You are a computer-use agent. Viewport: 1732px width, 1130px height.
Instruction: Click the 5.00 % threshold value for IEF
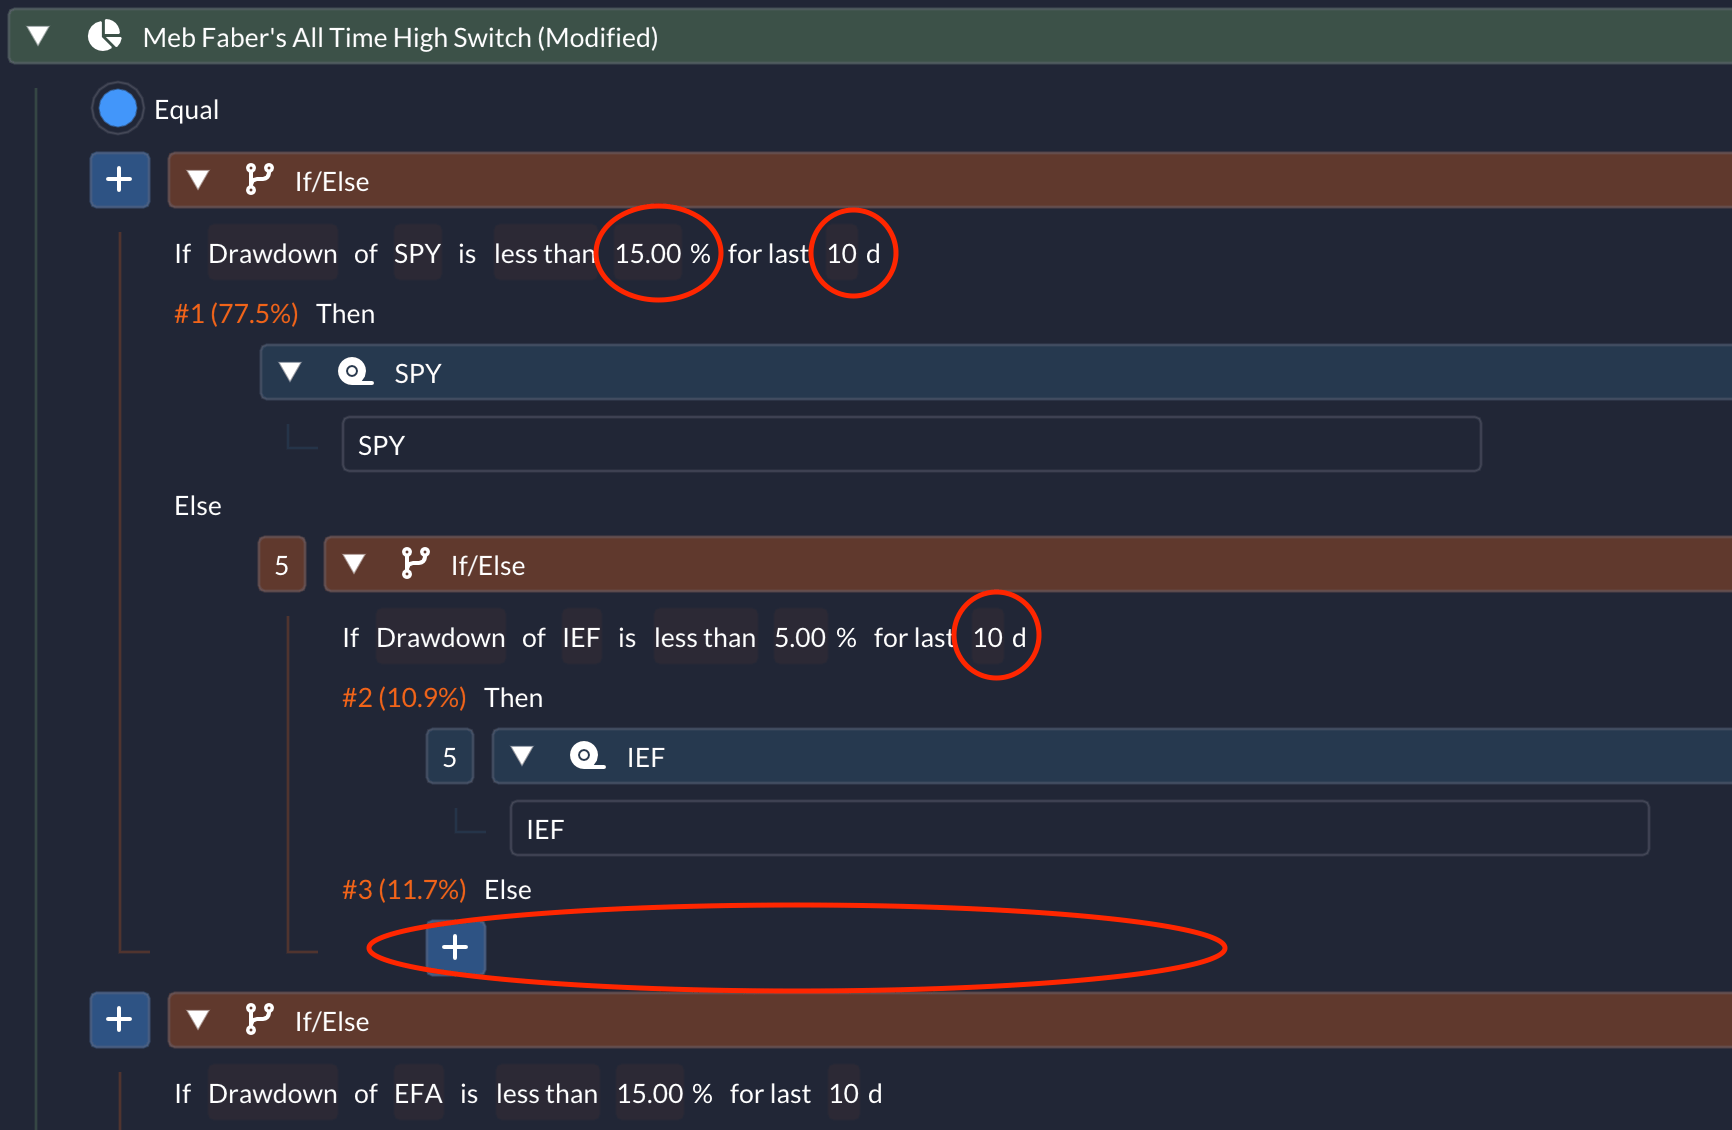coord(815,638)
